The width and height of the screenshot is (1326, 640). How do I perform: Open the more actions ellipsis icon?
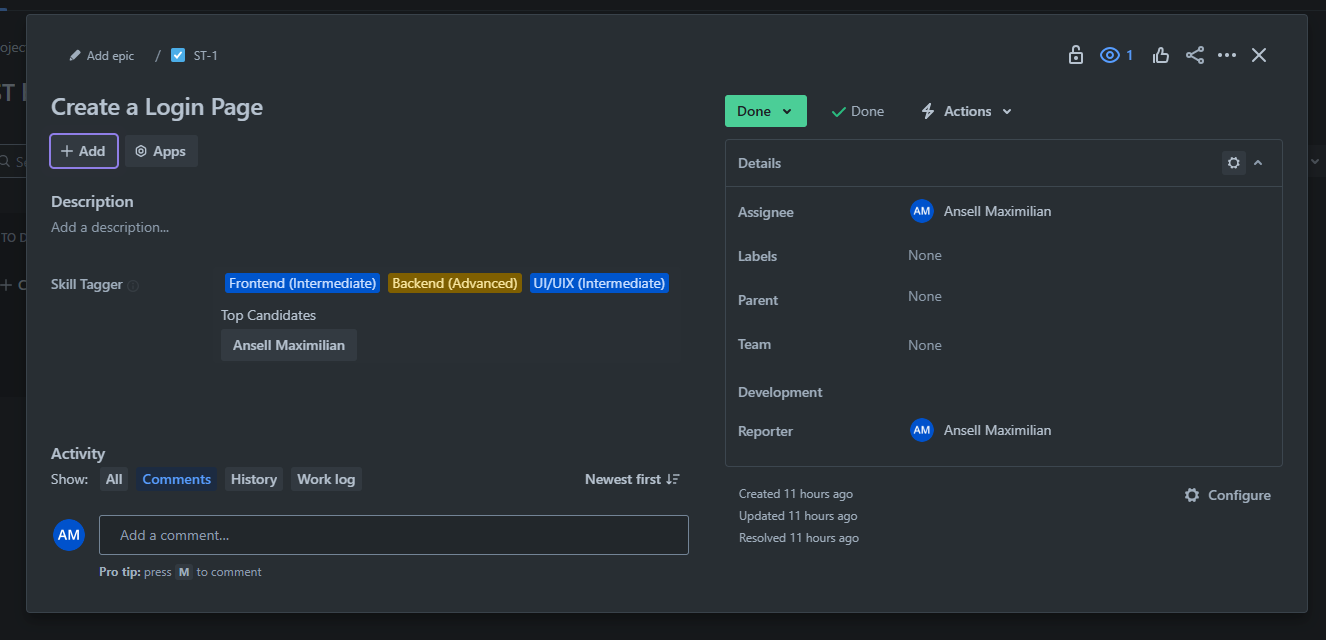[x=1227, y=55]
